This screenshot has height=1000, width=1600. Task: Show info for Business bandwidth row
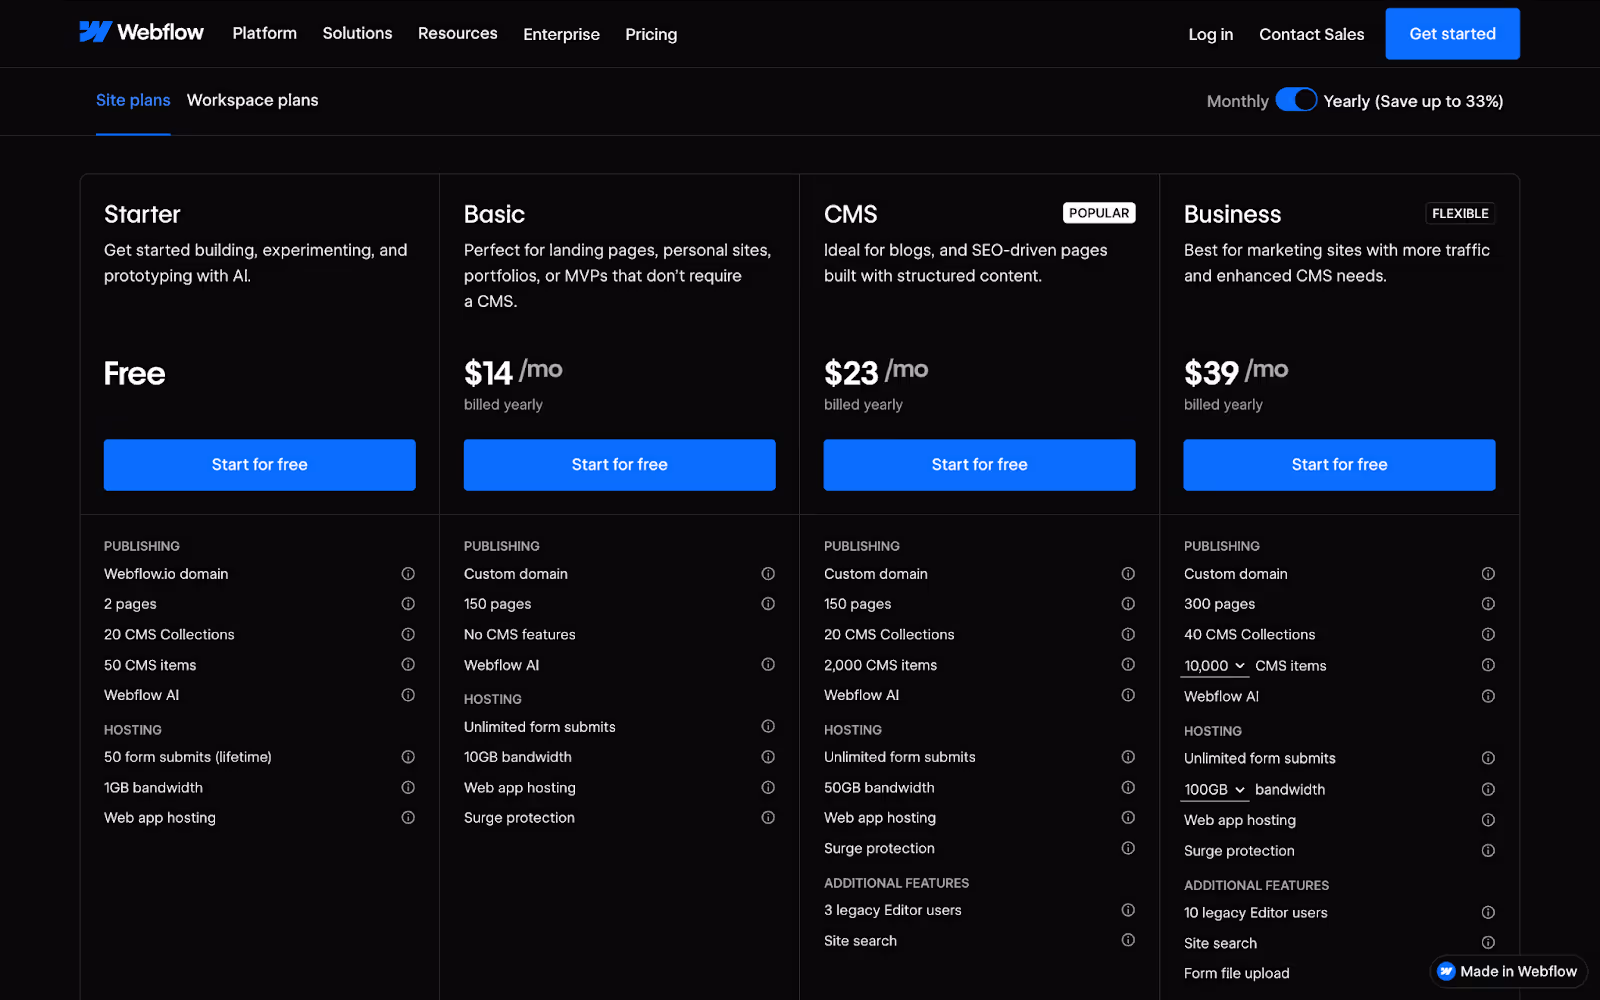[x=1488, y=790]
